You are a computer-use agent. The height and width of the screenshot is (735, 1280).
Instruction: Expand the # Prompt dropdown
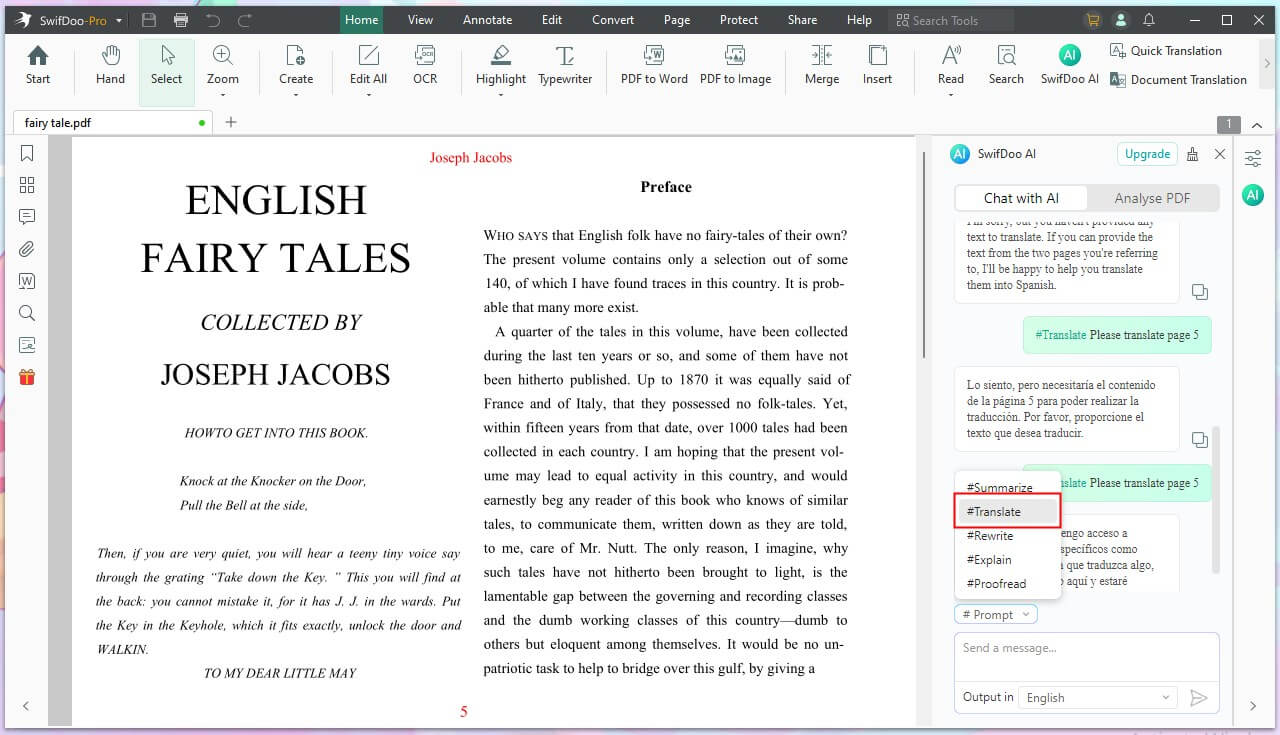click(996, 614)
